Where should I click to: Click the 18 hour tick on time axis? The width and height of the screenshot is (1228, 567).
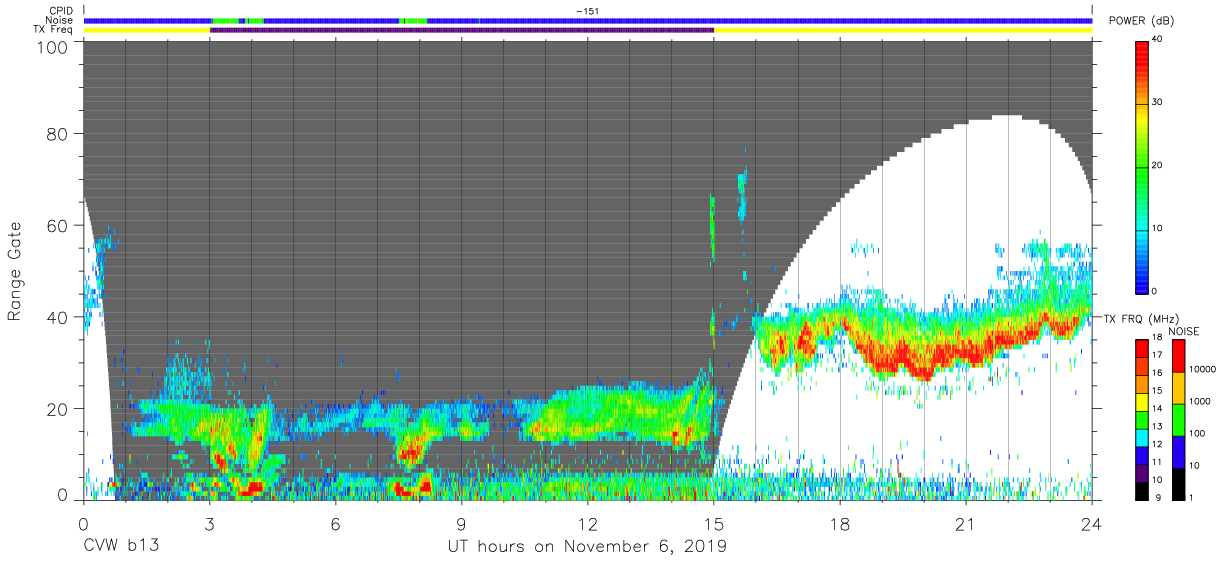840,524
